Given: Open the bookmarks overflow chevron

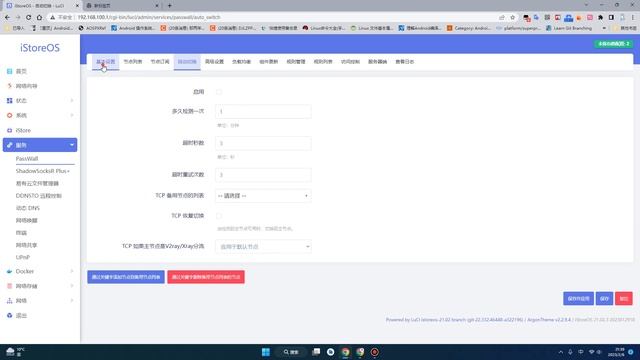Looking at the screenshot, I should tap(604, 28).
